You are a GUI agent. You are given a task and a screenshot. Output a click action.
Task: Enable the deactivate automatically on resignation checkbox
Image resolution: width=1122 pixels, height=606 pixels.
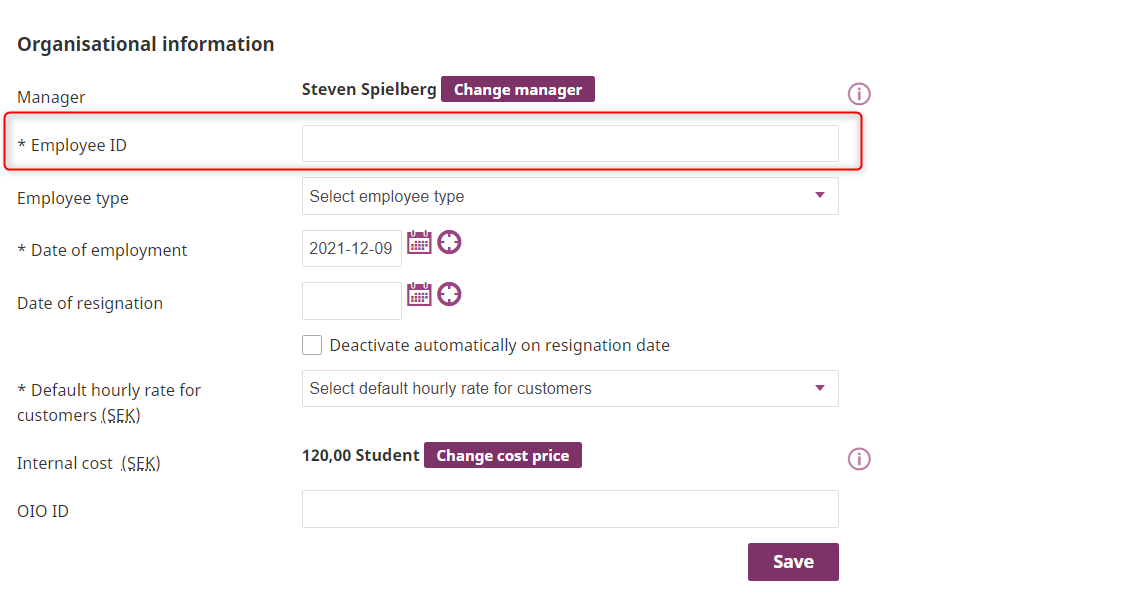(x=312, y=345)
